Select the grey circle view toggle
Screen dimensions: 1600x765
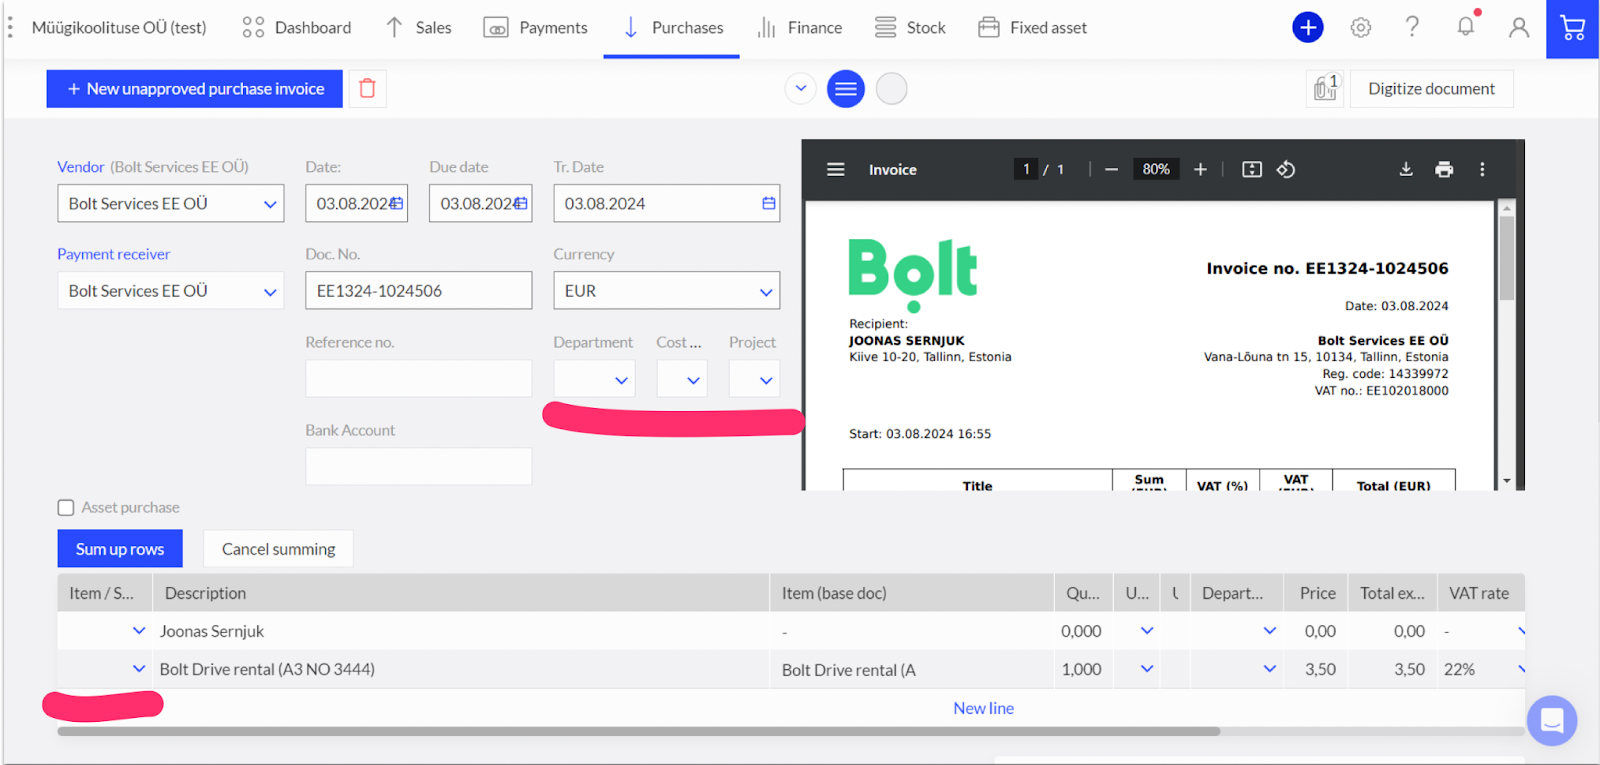891,89
